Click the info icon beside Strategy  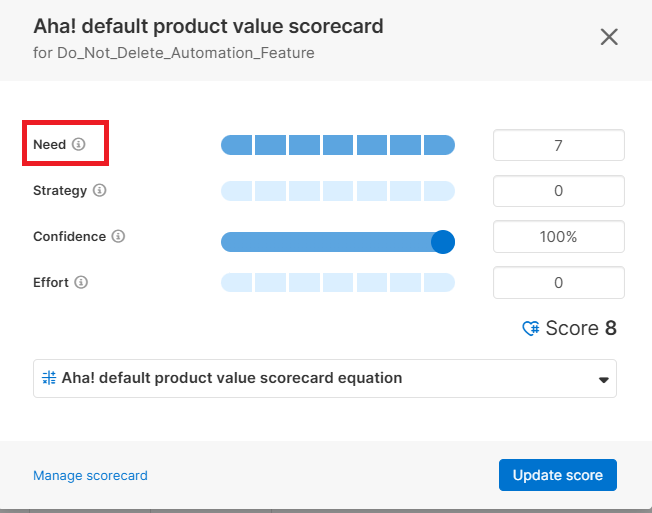pos(99,190)
